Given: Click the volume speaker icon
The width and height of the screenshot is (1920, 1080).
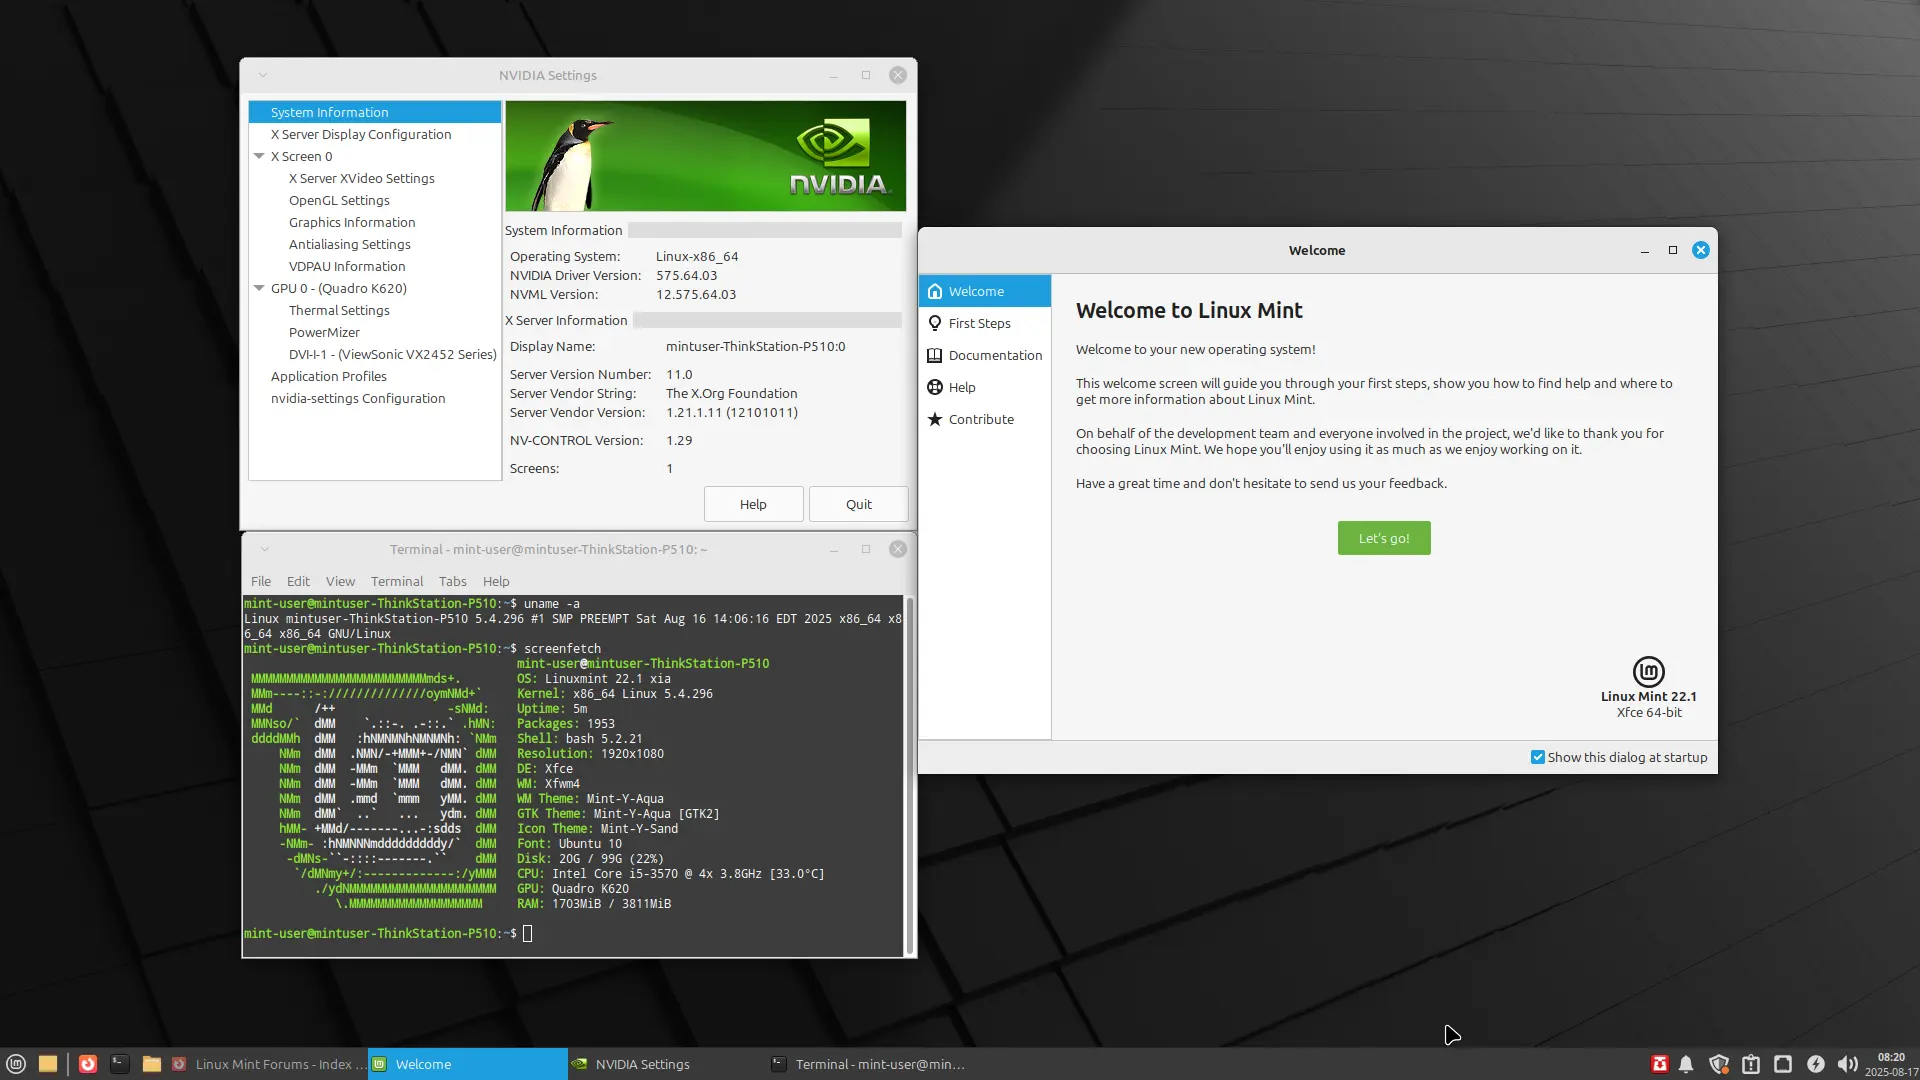Looking at the screenshot, I should [x=1847, y=1064].
